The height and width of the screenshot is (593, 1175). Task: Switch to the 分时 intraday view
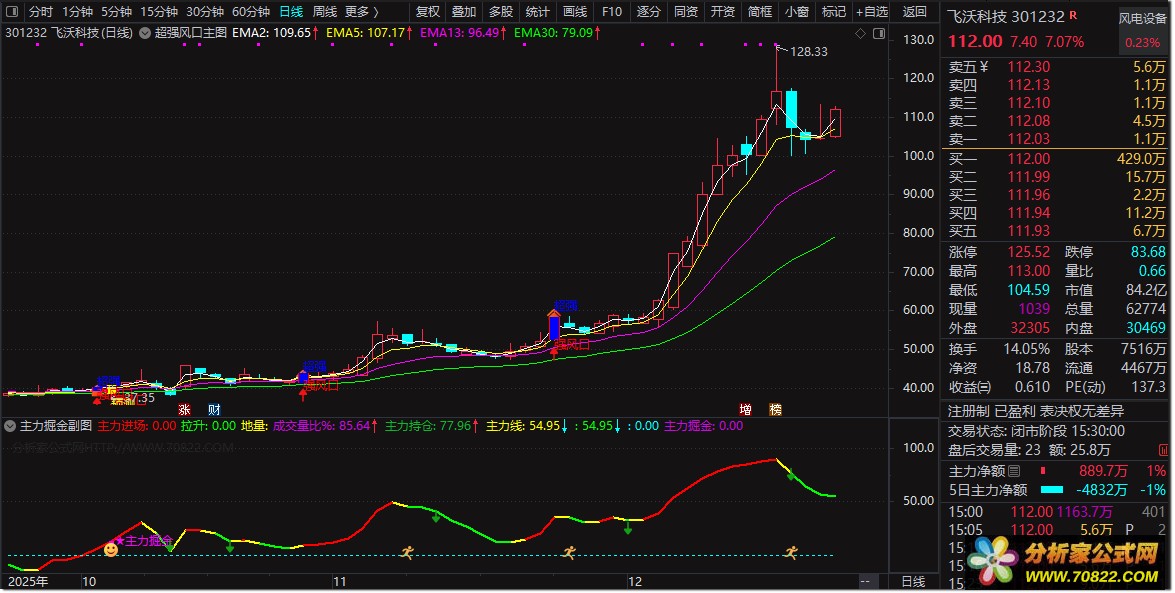(40, 11)
